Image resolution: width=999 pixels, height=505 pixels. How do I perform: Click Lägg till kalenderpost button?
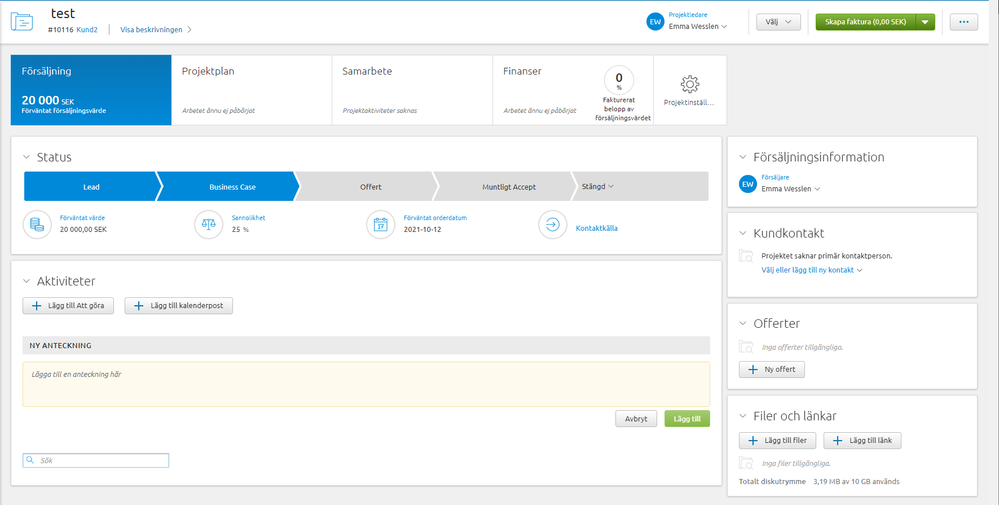(179, 306)
